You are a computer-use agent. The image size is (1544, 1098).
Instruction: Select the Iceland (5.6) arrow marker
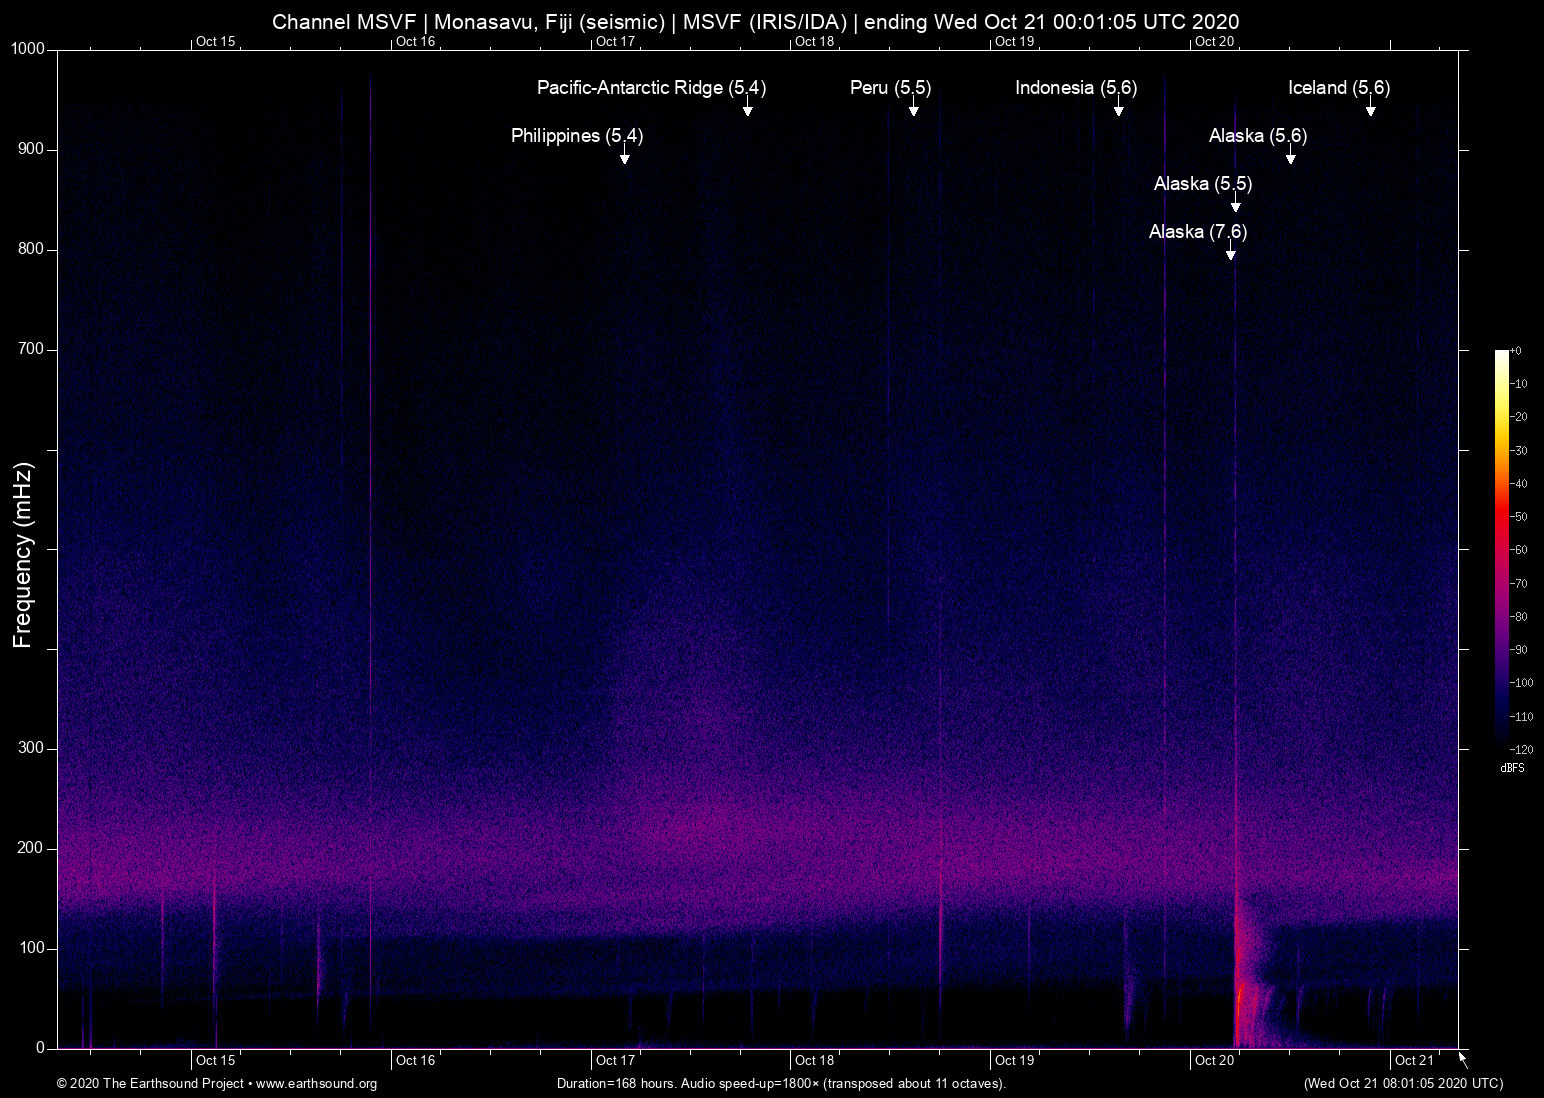point(1371,110)
